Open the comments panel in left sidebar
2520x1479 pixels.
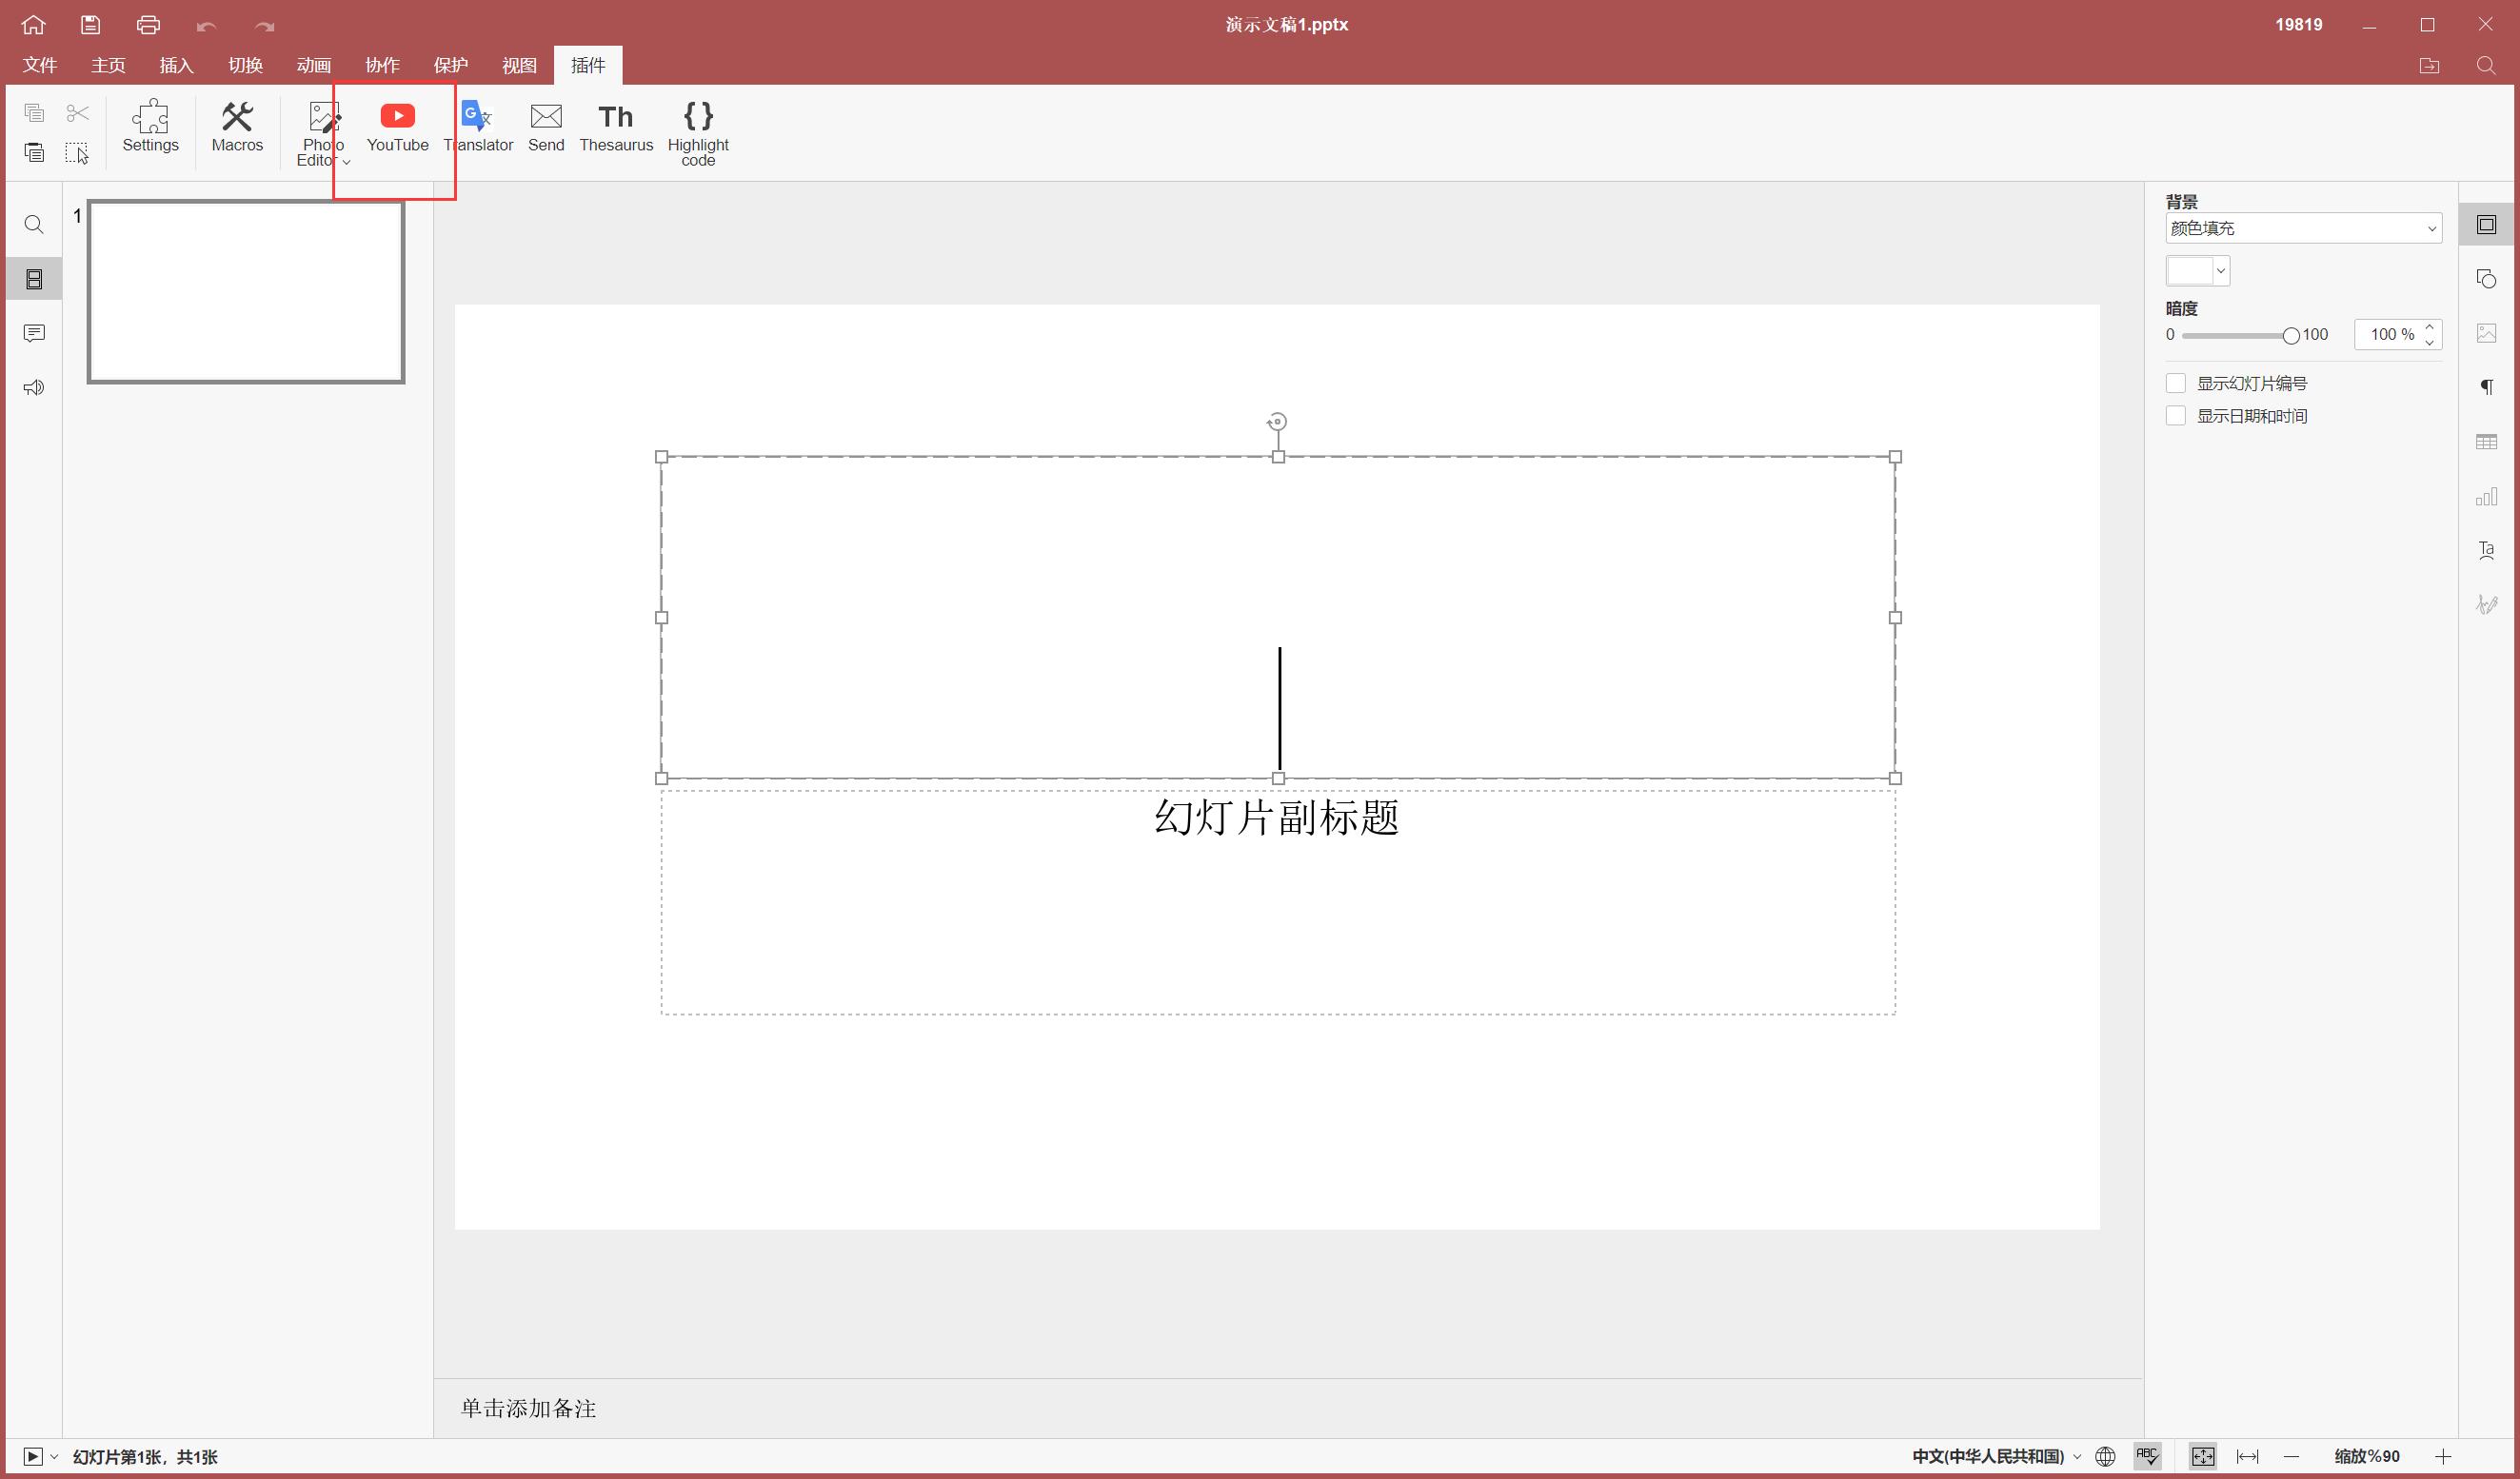click(34, 333)
